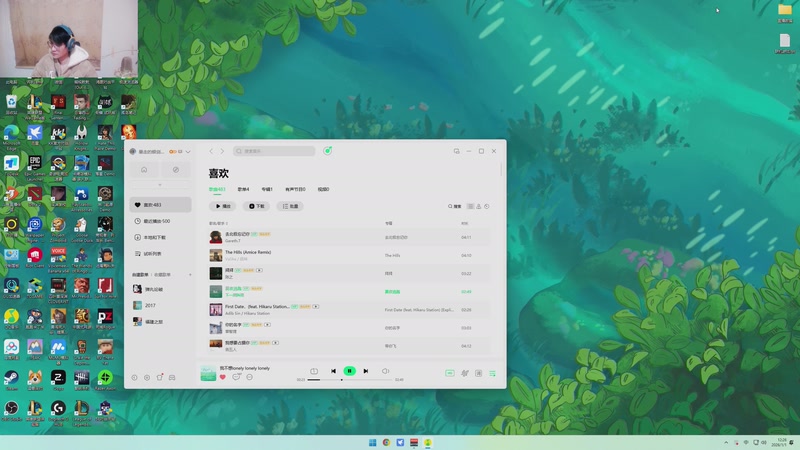
Task: Pause playback with the green button
Action: click(349, 371)
